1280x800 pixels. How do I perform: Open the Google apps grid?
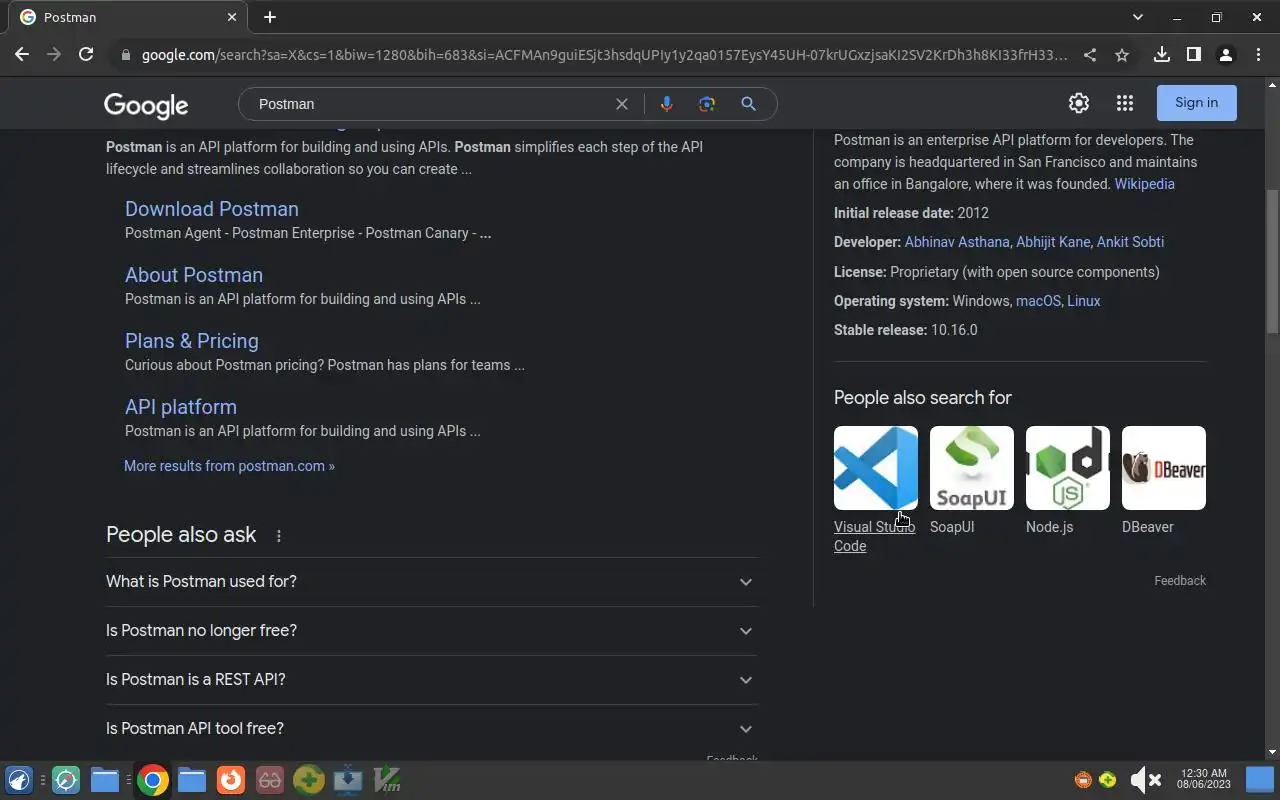(1125, 103)
